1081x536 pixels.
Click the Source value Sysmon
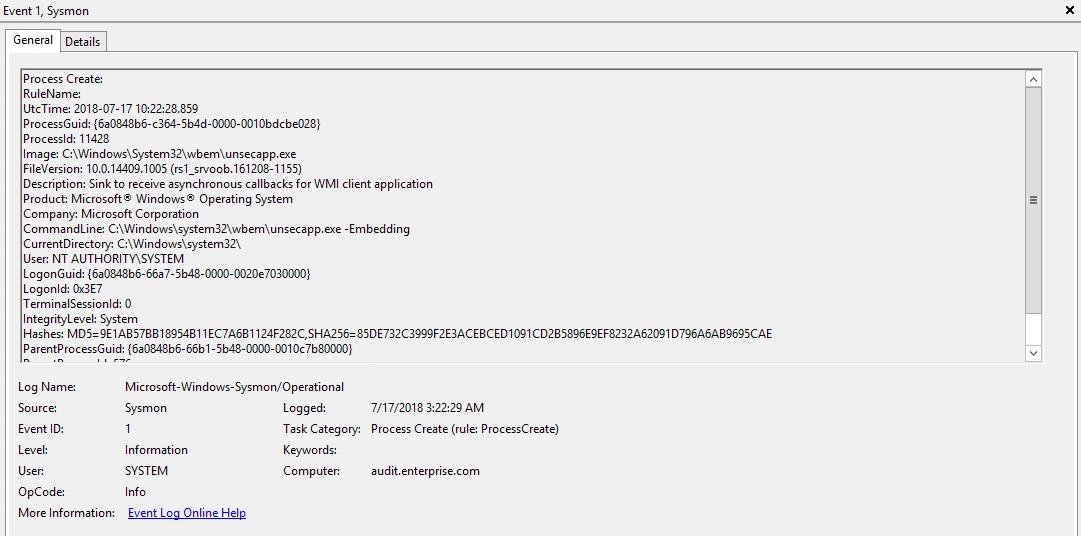click(145, 408)
